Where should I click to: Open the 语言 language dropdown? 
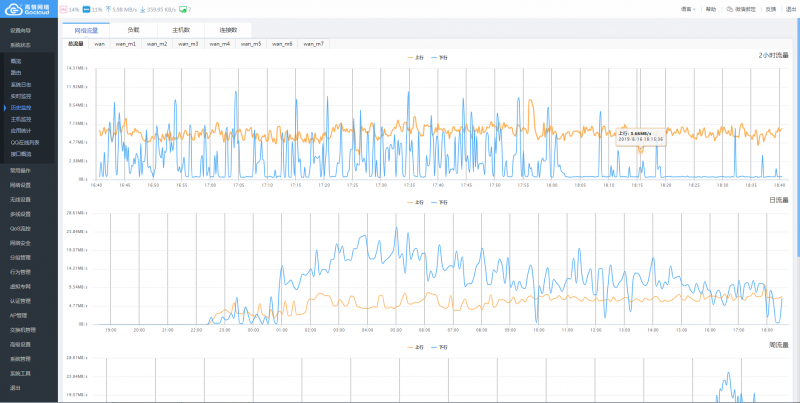(x=688, y=9)
